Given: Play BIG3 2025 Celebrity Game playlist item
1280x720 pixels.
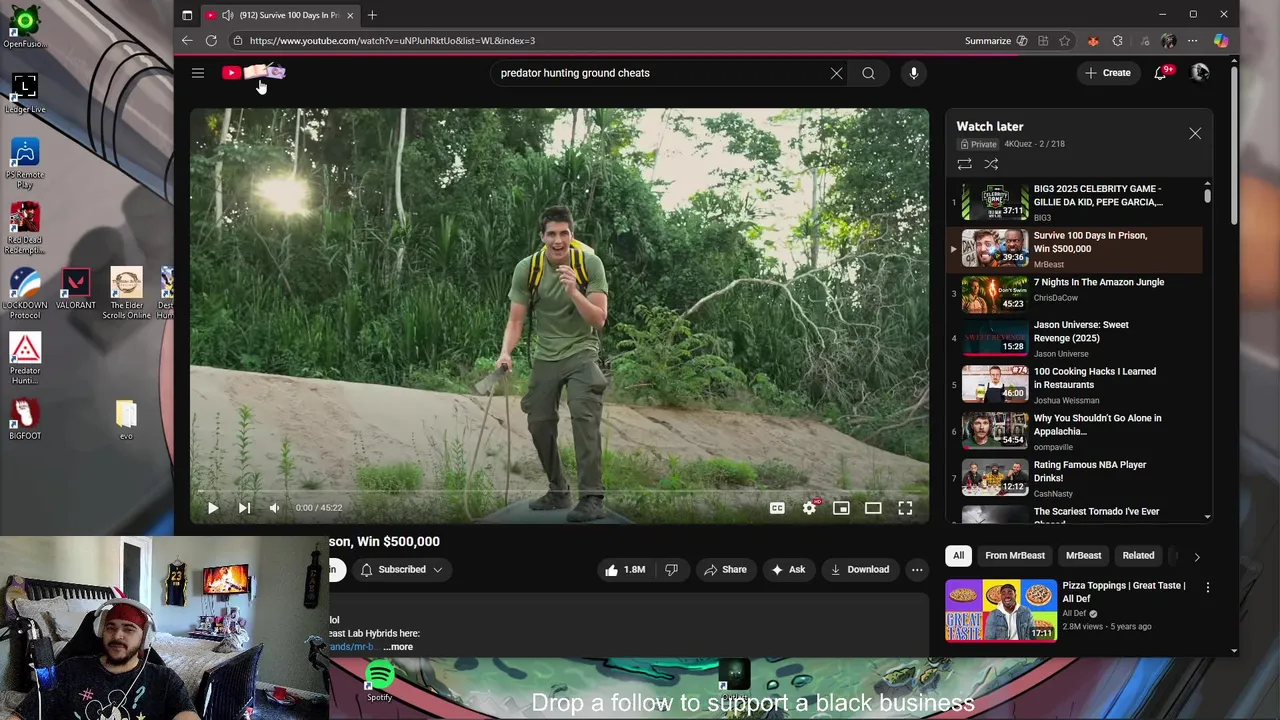Looking at the screenshot, I should coord(1075,202).
